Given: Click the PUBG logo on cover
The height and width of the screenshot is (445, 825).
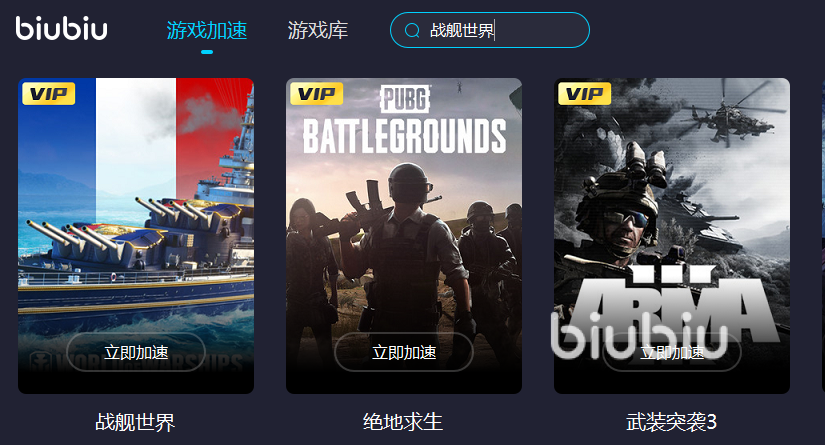Looking at the screenshot, I should point(405,98).
